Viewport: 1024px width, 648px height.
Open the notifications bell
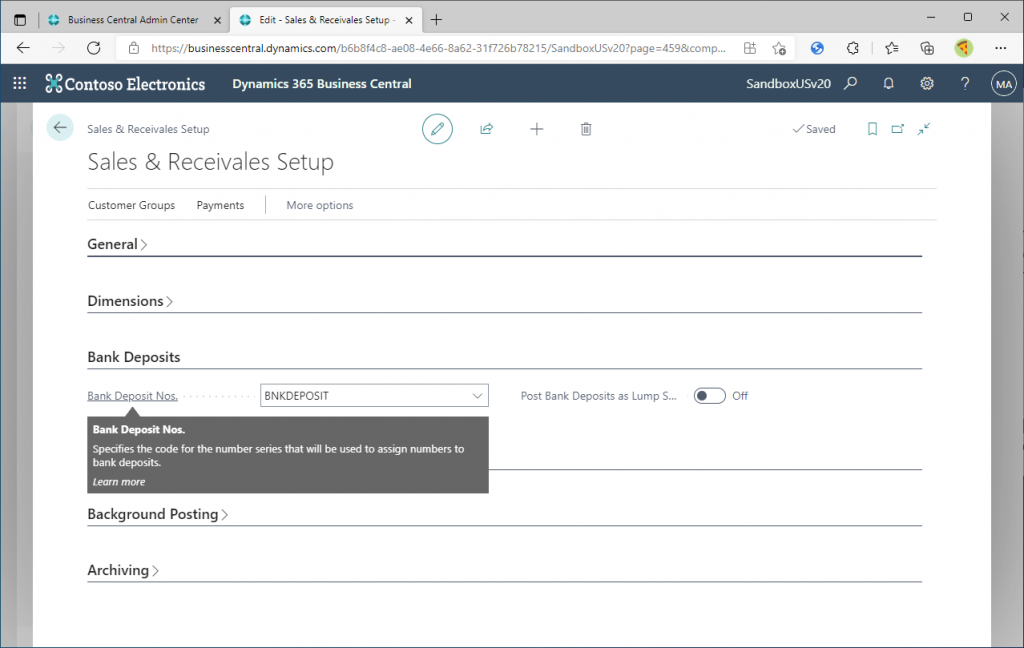coord(889,84)
